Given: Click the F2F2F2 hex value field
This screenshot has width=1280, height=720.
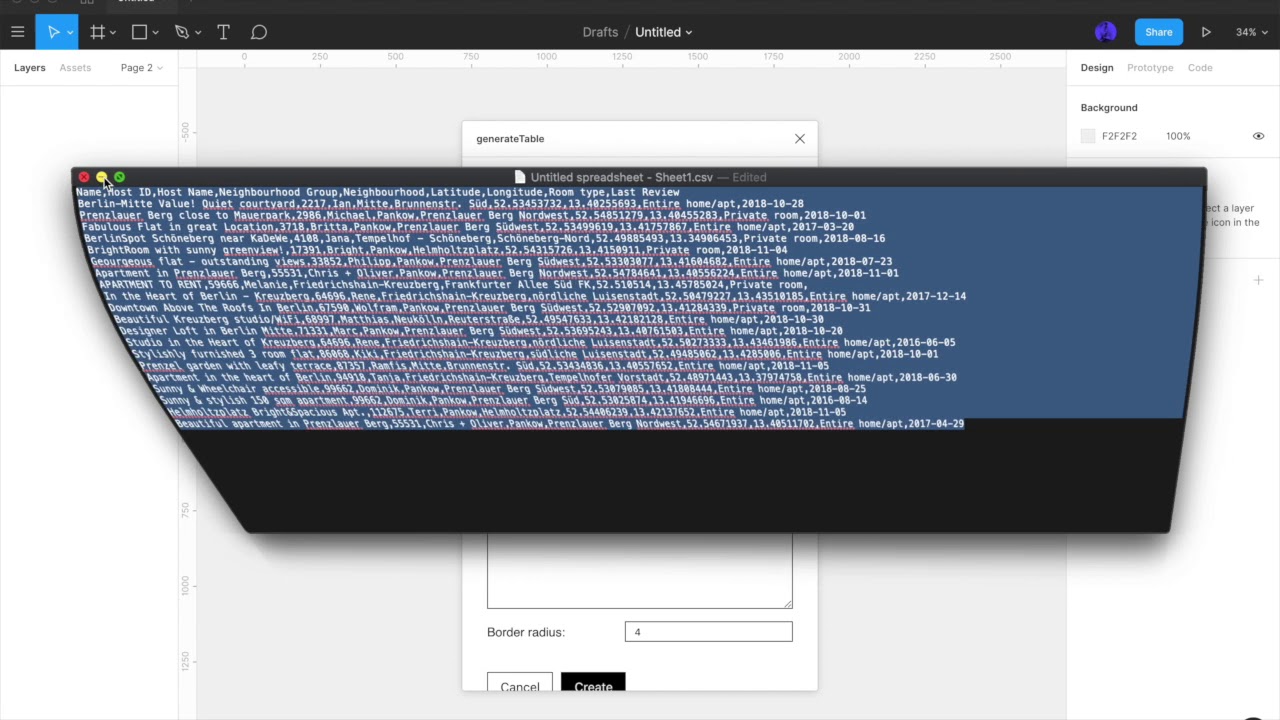Looking at the screenshot, I should [x=1119, y=136].
